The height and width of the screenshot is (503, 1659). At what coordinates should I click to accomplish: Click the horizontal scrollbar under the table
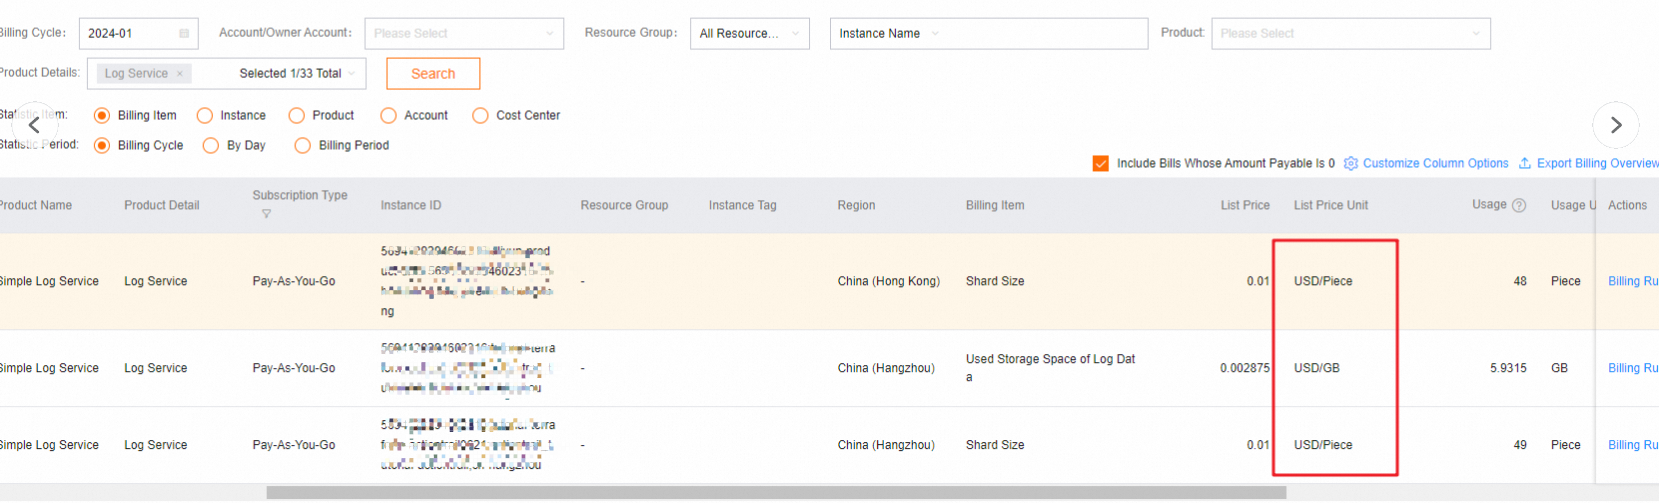(x=775, y=493)
